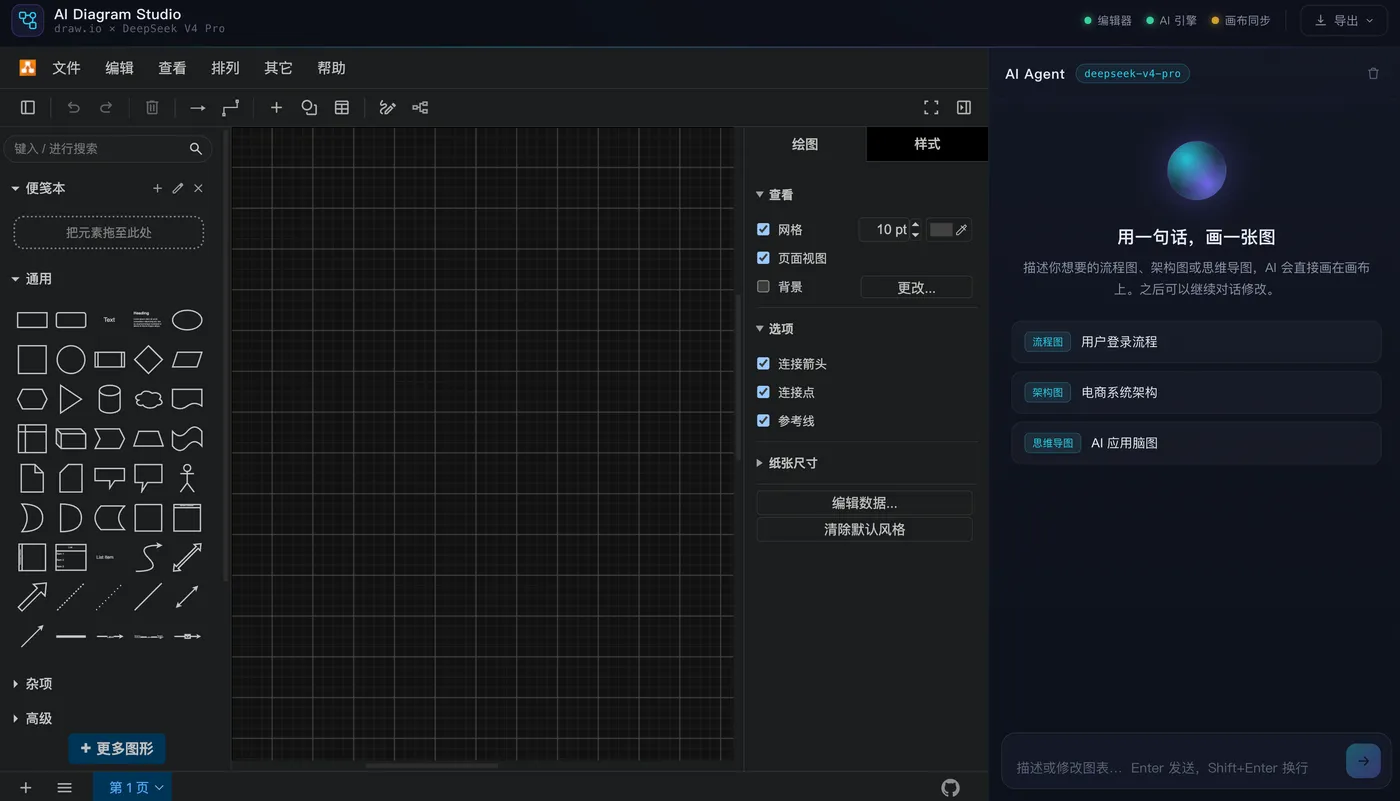Click the fullscreen icon
The height and width of the screenshot is (801, 1400).
coord(931,107)
